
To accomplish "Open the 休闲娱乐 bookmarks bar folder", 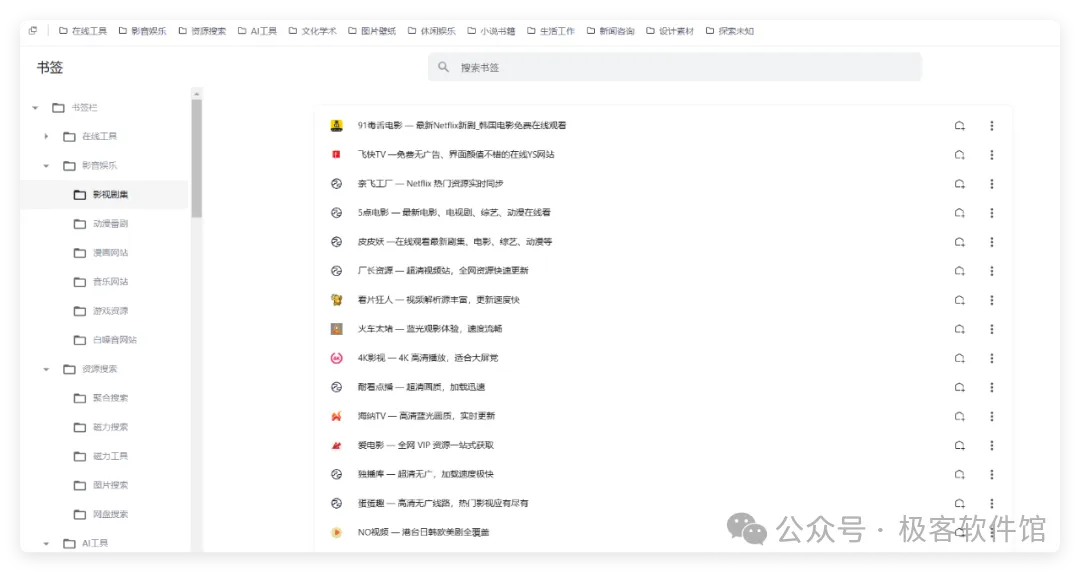I will click(x=432, y=31).
